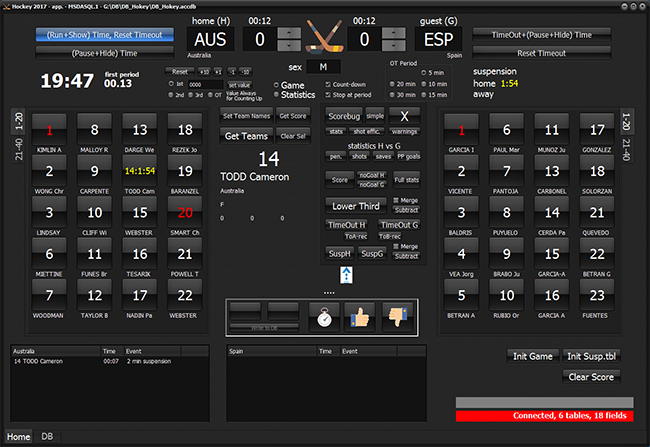Image resolution: width=650 pixels, height=447 pixels.
Task: Click the Init Game button
Action: tap(533, 356)
